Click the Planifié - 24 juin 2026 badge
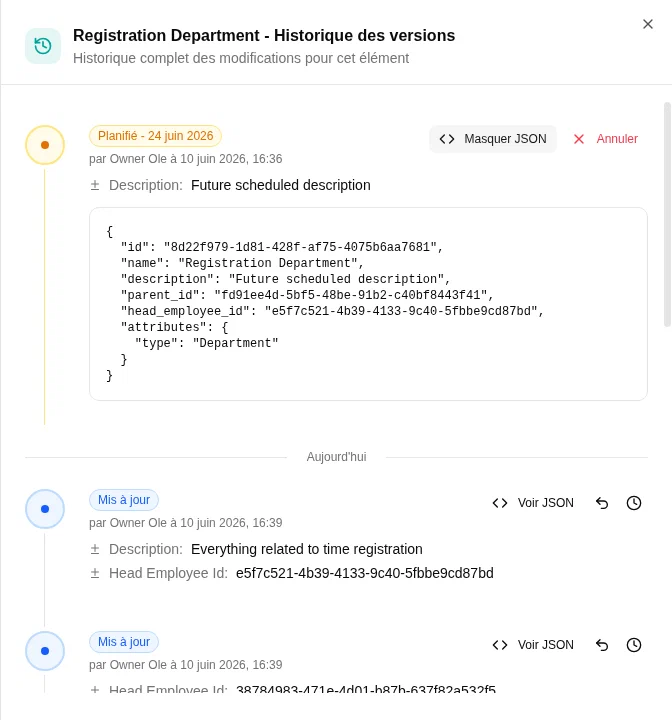Image resolution: width=672 pixels, height=720 pixels. [x=155, y=136]
